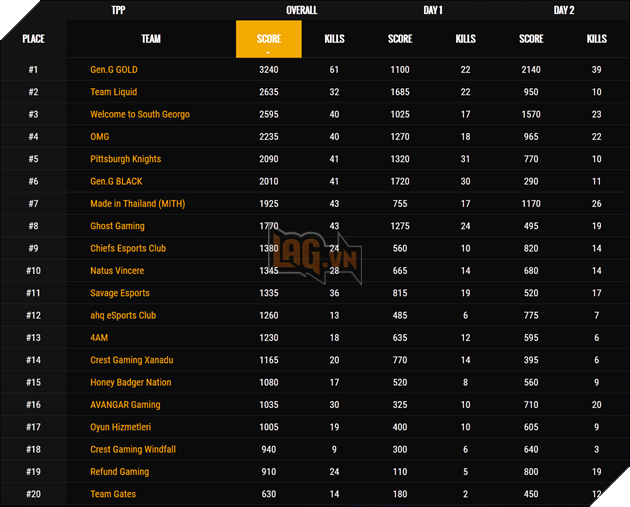Click overall score 3240 for Gen.G GOLD
The width and height of the screenshot is (630, 507).
pyautogui.click(x=268, y=70)
